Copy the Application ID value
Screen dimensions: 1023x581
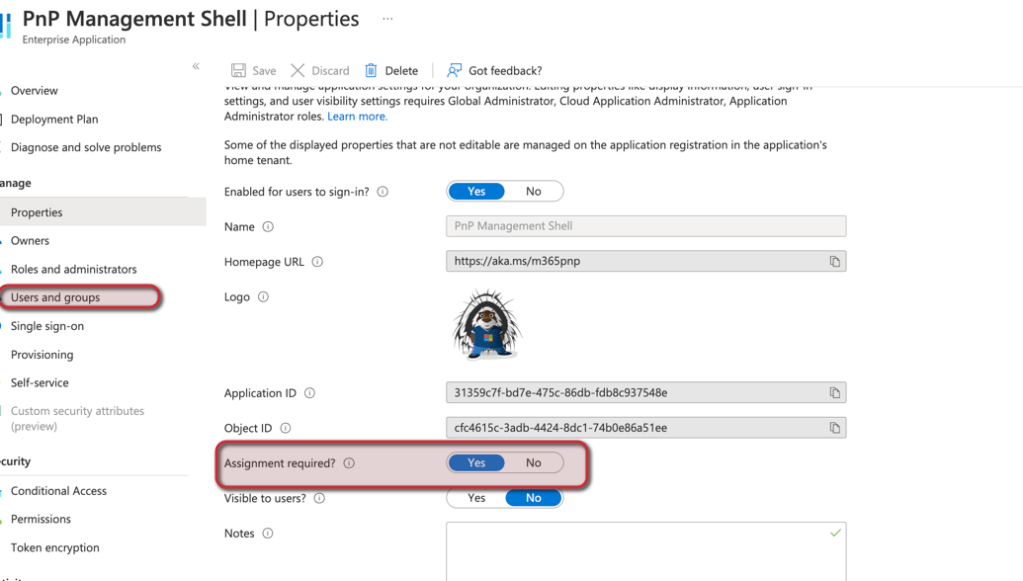click(x=834, y=393)
